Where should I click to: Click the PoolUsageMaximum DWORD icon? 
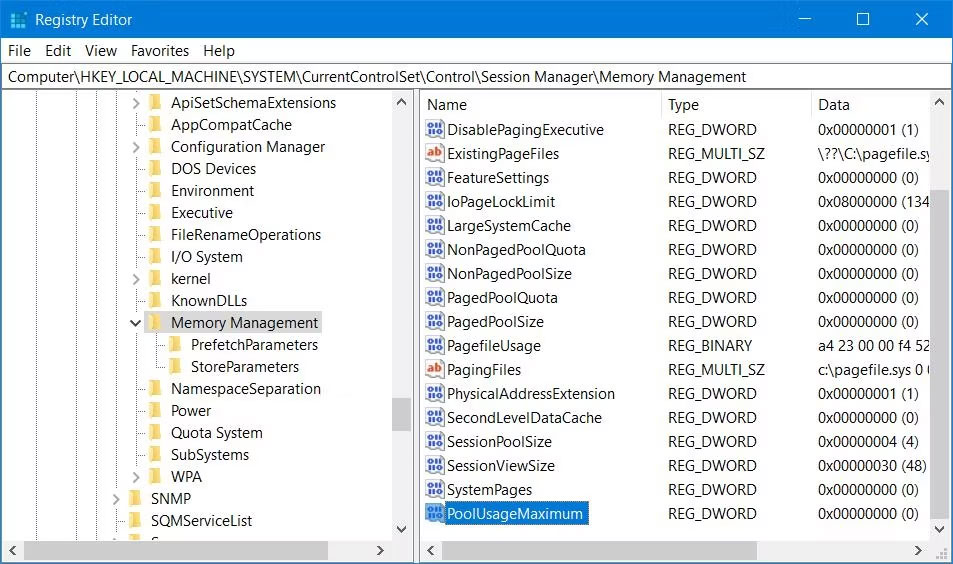[434, 514]
